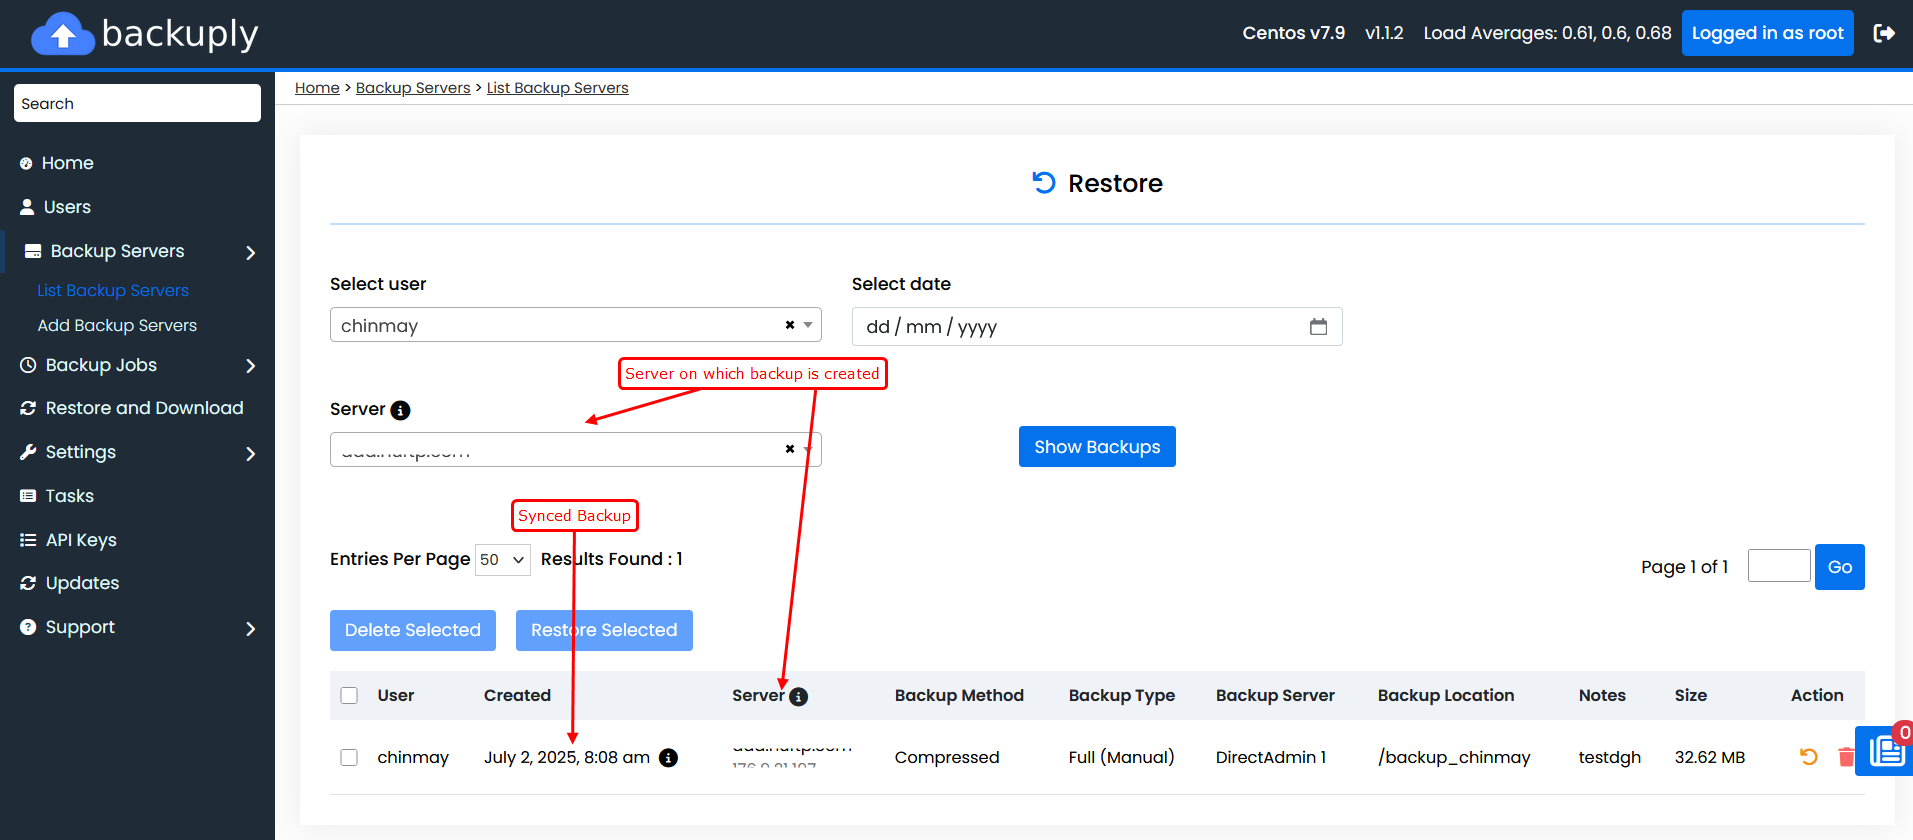The width and height of the screenshot is (1913, 840).
Task: Click the logout icon in top bar
Action: pyautogui.click(x=1884, y=33)
